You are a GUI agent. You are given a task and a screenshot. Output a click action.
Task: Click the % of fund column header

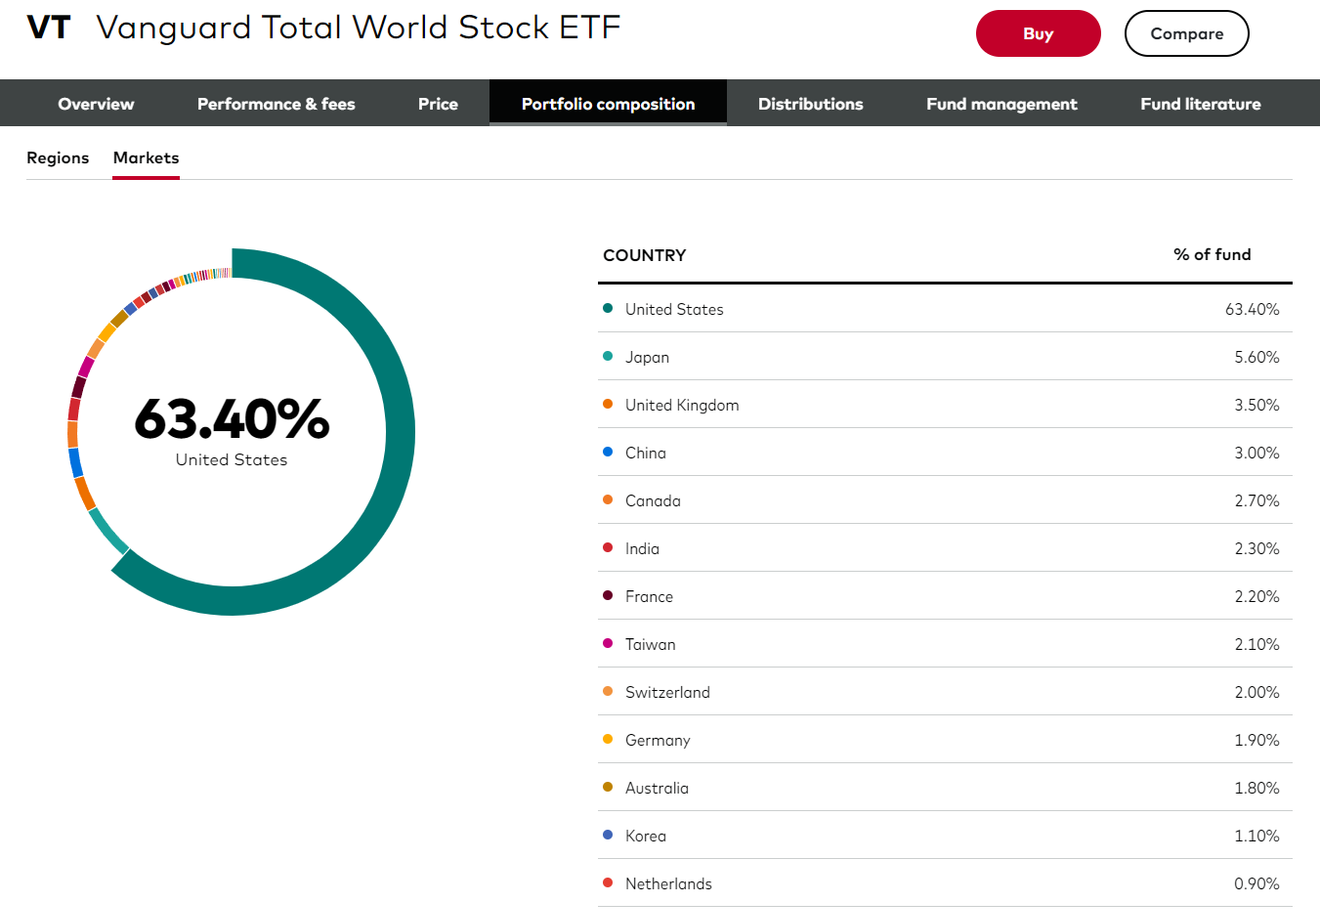[1212, 254]
